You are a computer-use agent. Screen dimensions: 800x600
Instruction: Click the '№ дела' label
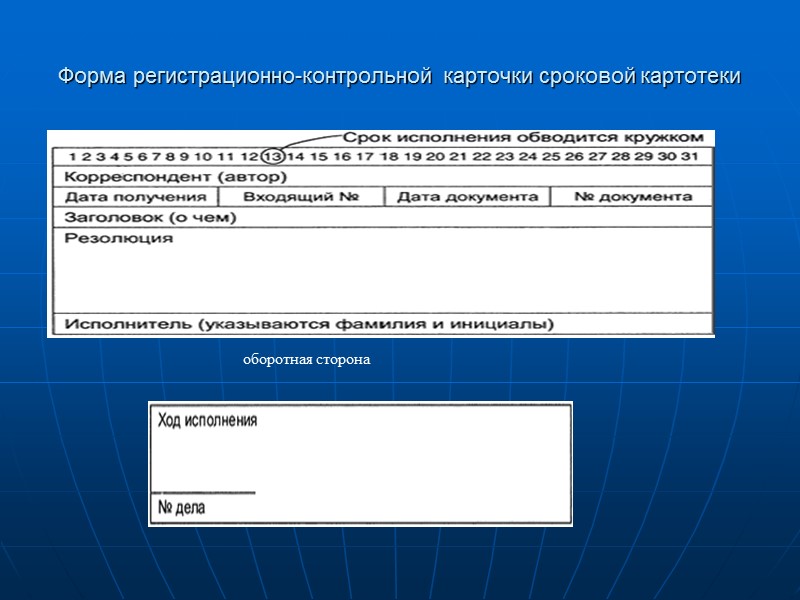pyautogui.click(x=181, y=507)
